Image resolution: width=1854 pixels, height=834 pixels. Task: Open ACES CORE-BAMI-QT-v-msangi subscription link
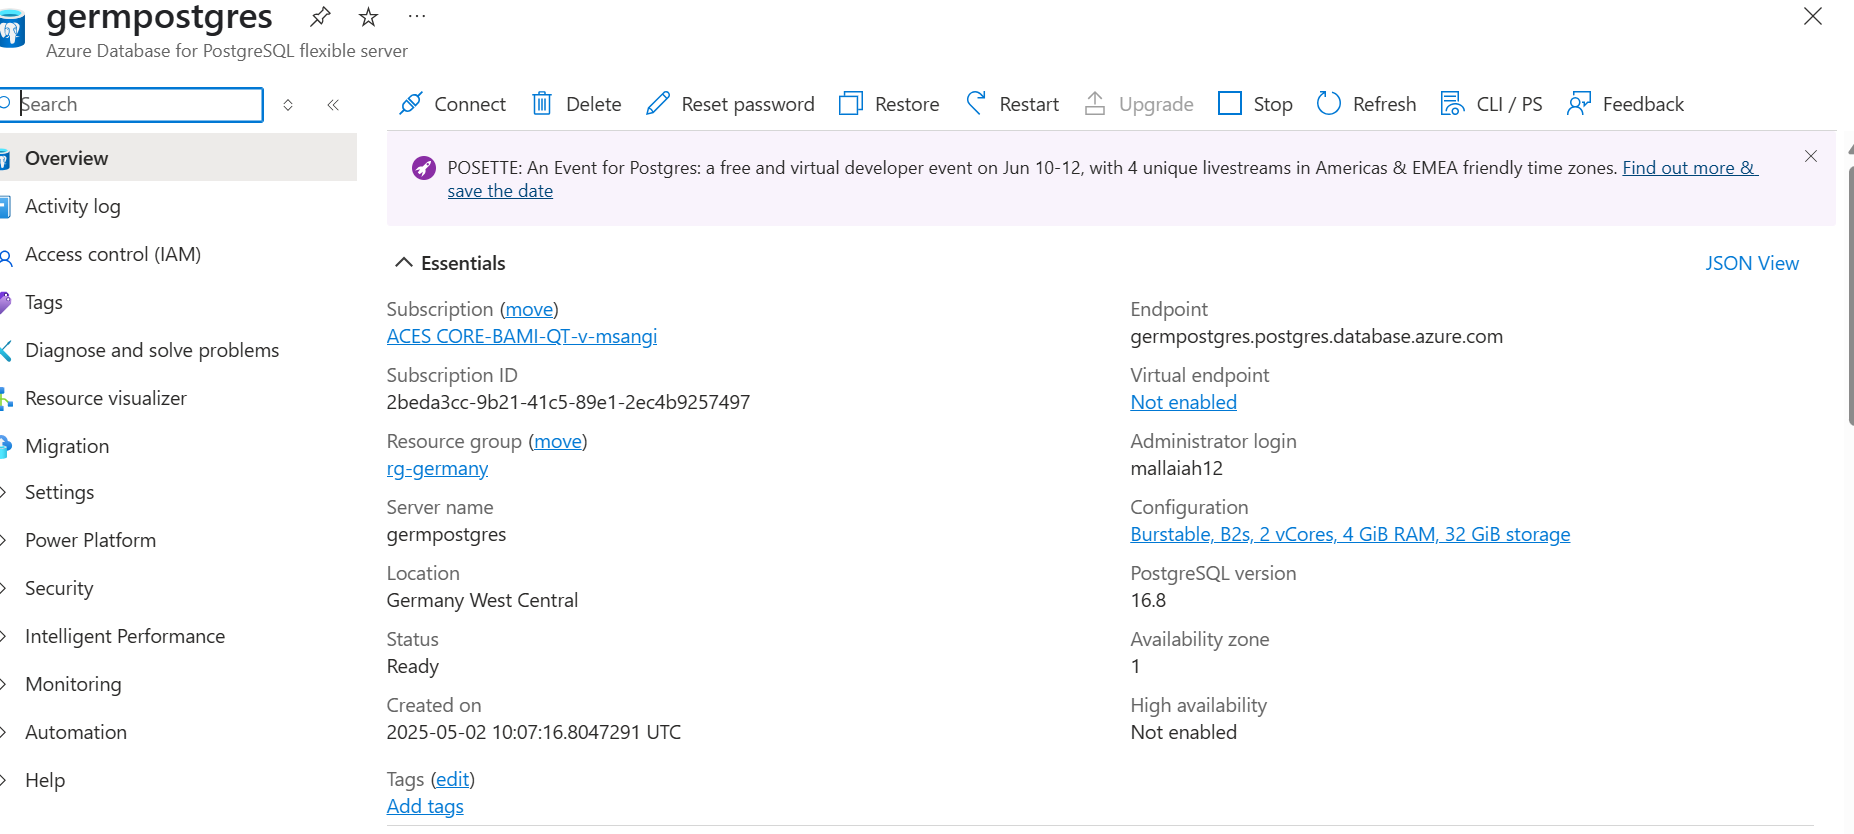click(x=522, y=336)
